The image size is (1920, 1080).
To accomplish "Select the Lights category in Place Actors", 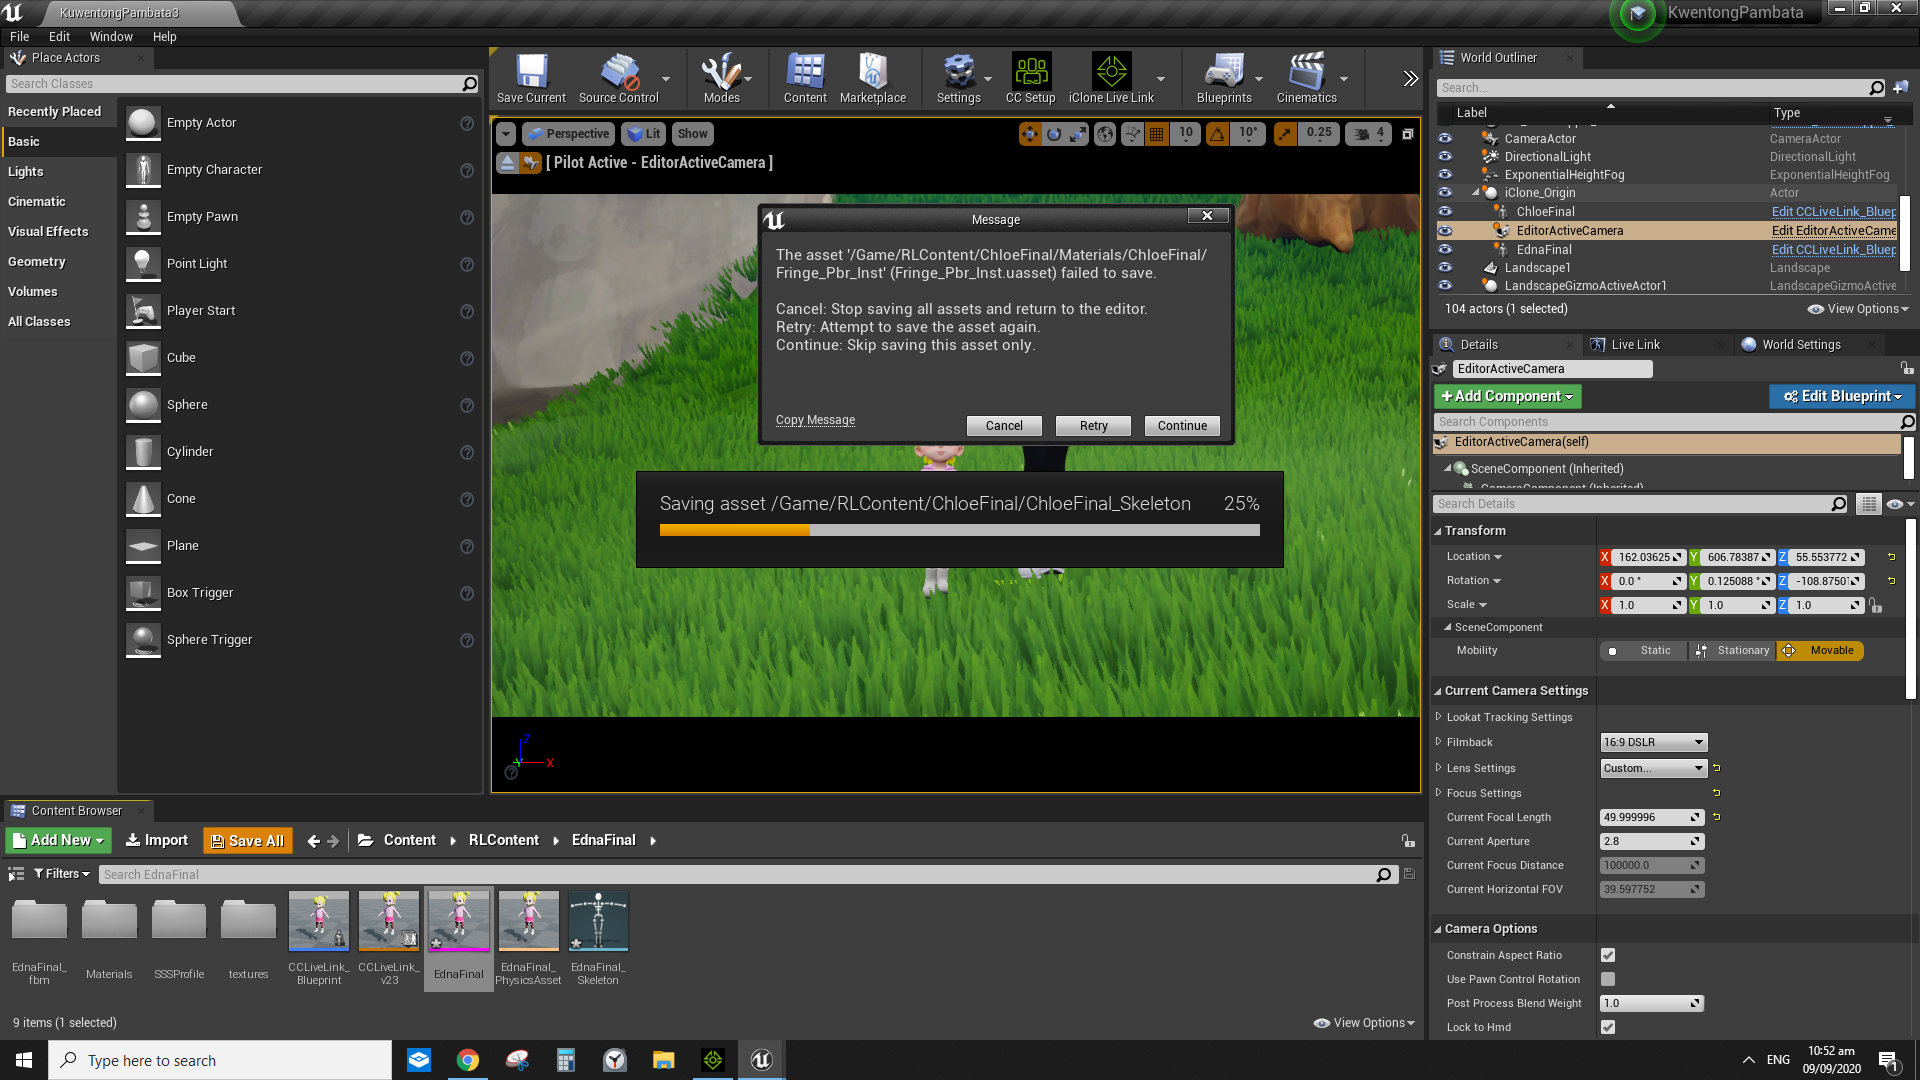I will 26,171.
